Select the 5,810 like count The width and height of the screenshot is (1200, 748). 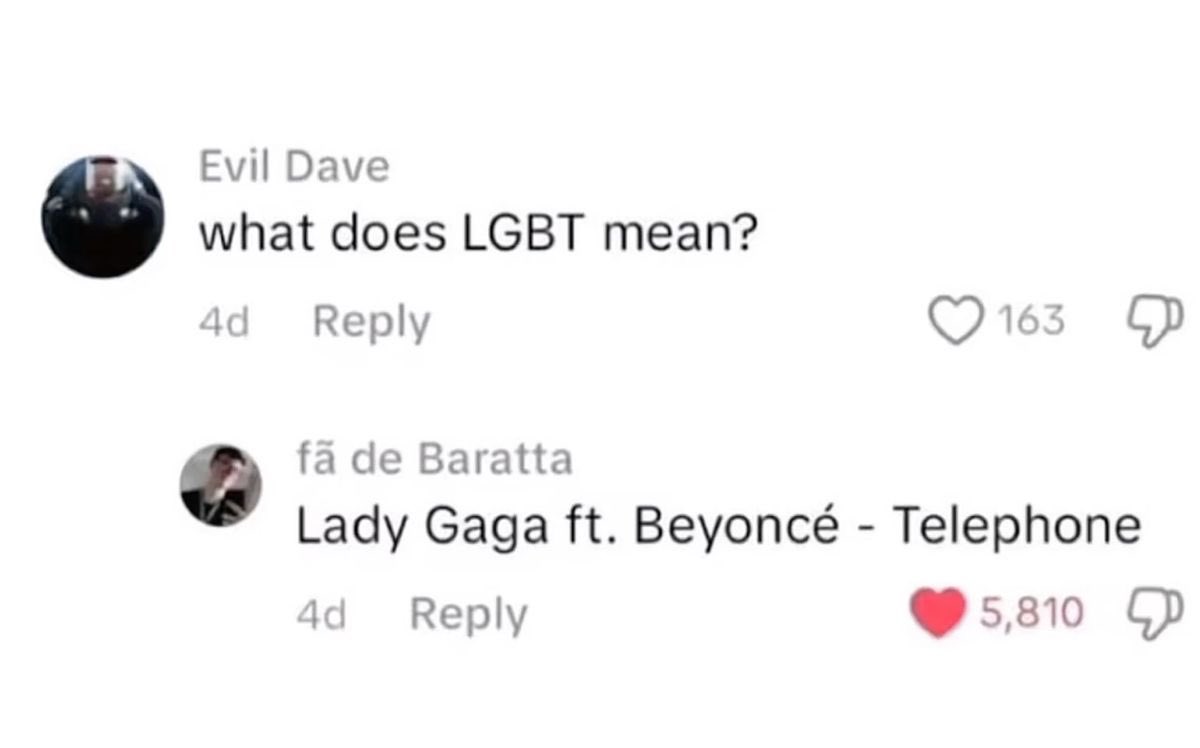1031,612
